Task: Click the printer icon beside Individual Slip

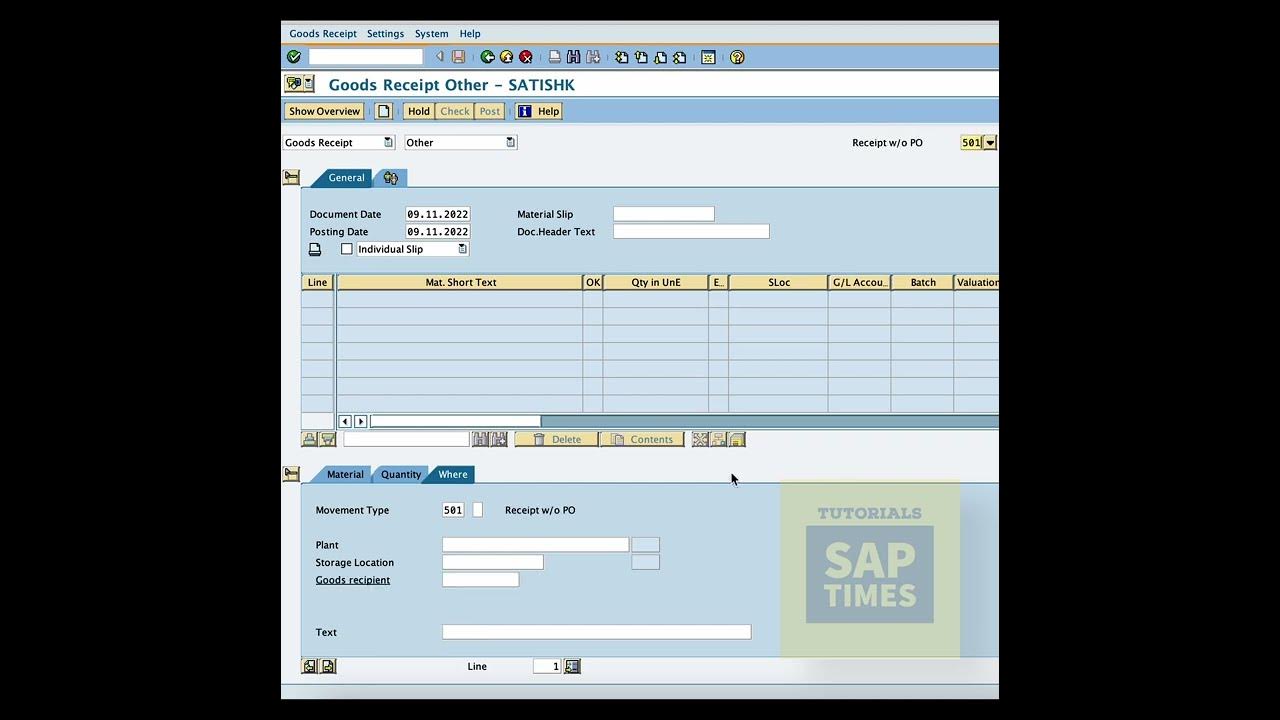Action: pos(315,249)
